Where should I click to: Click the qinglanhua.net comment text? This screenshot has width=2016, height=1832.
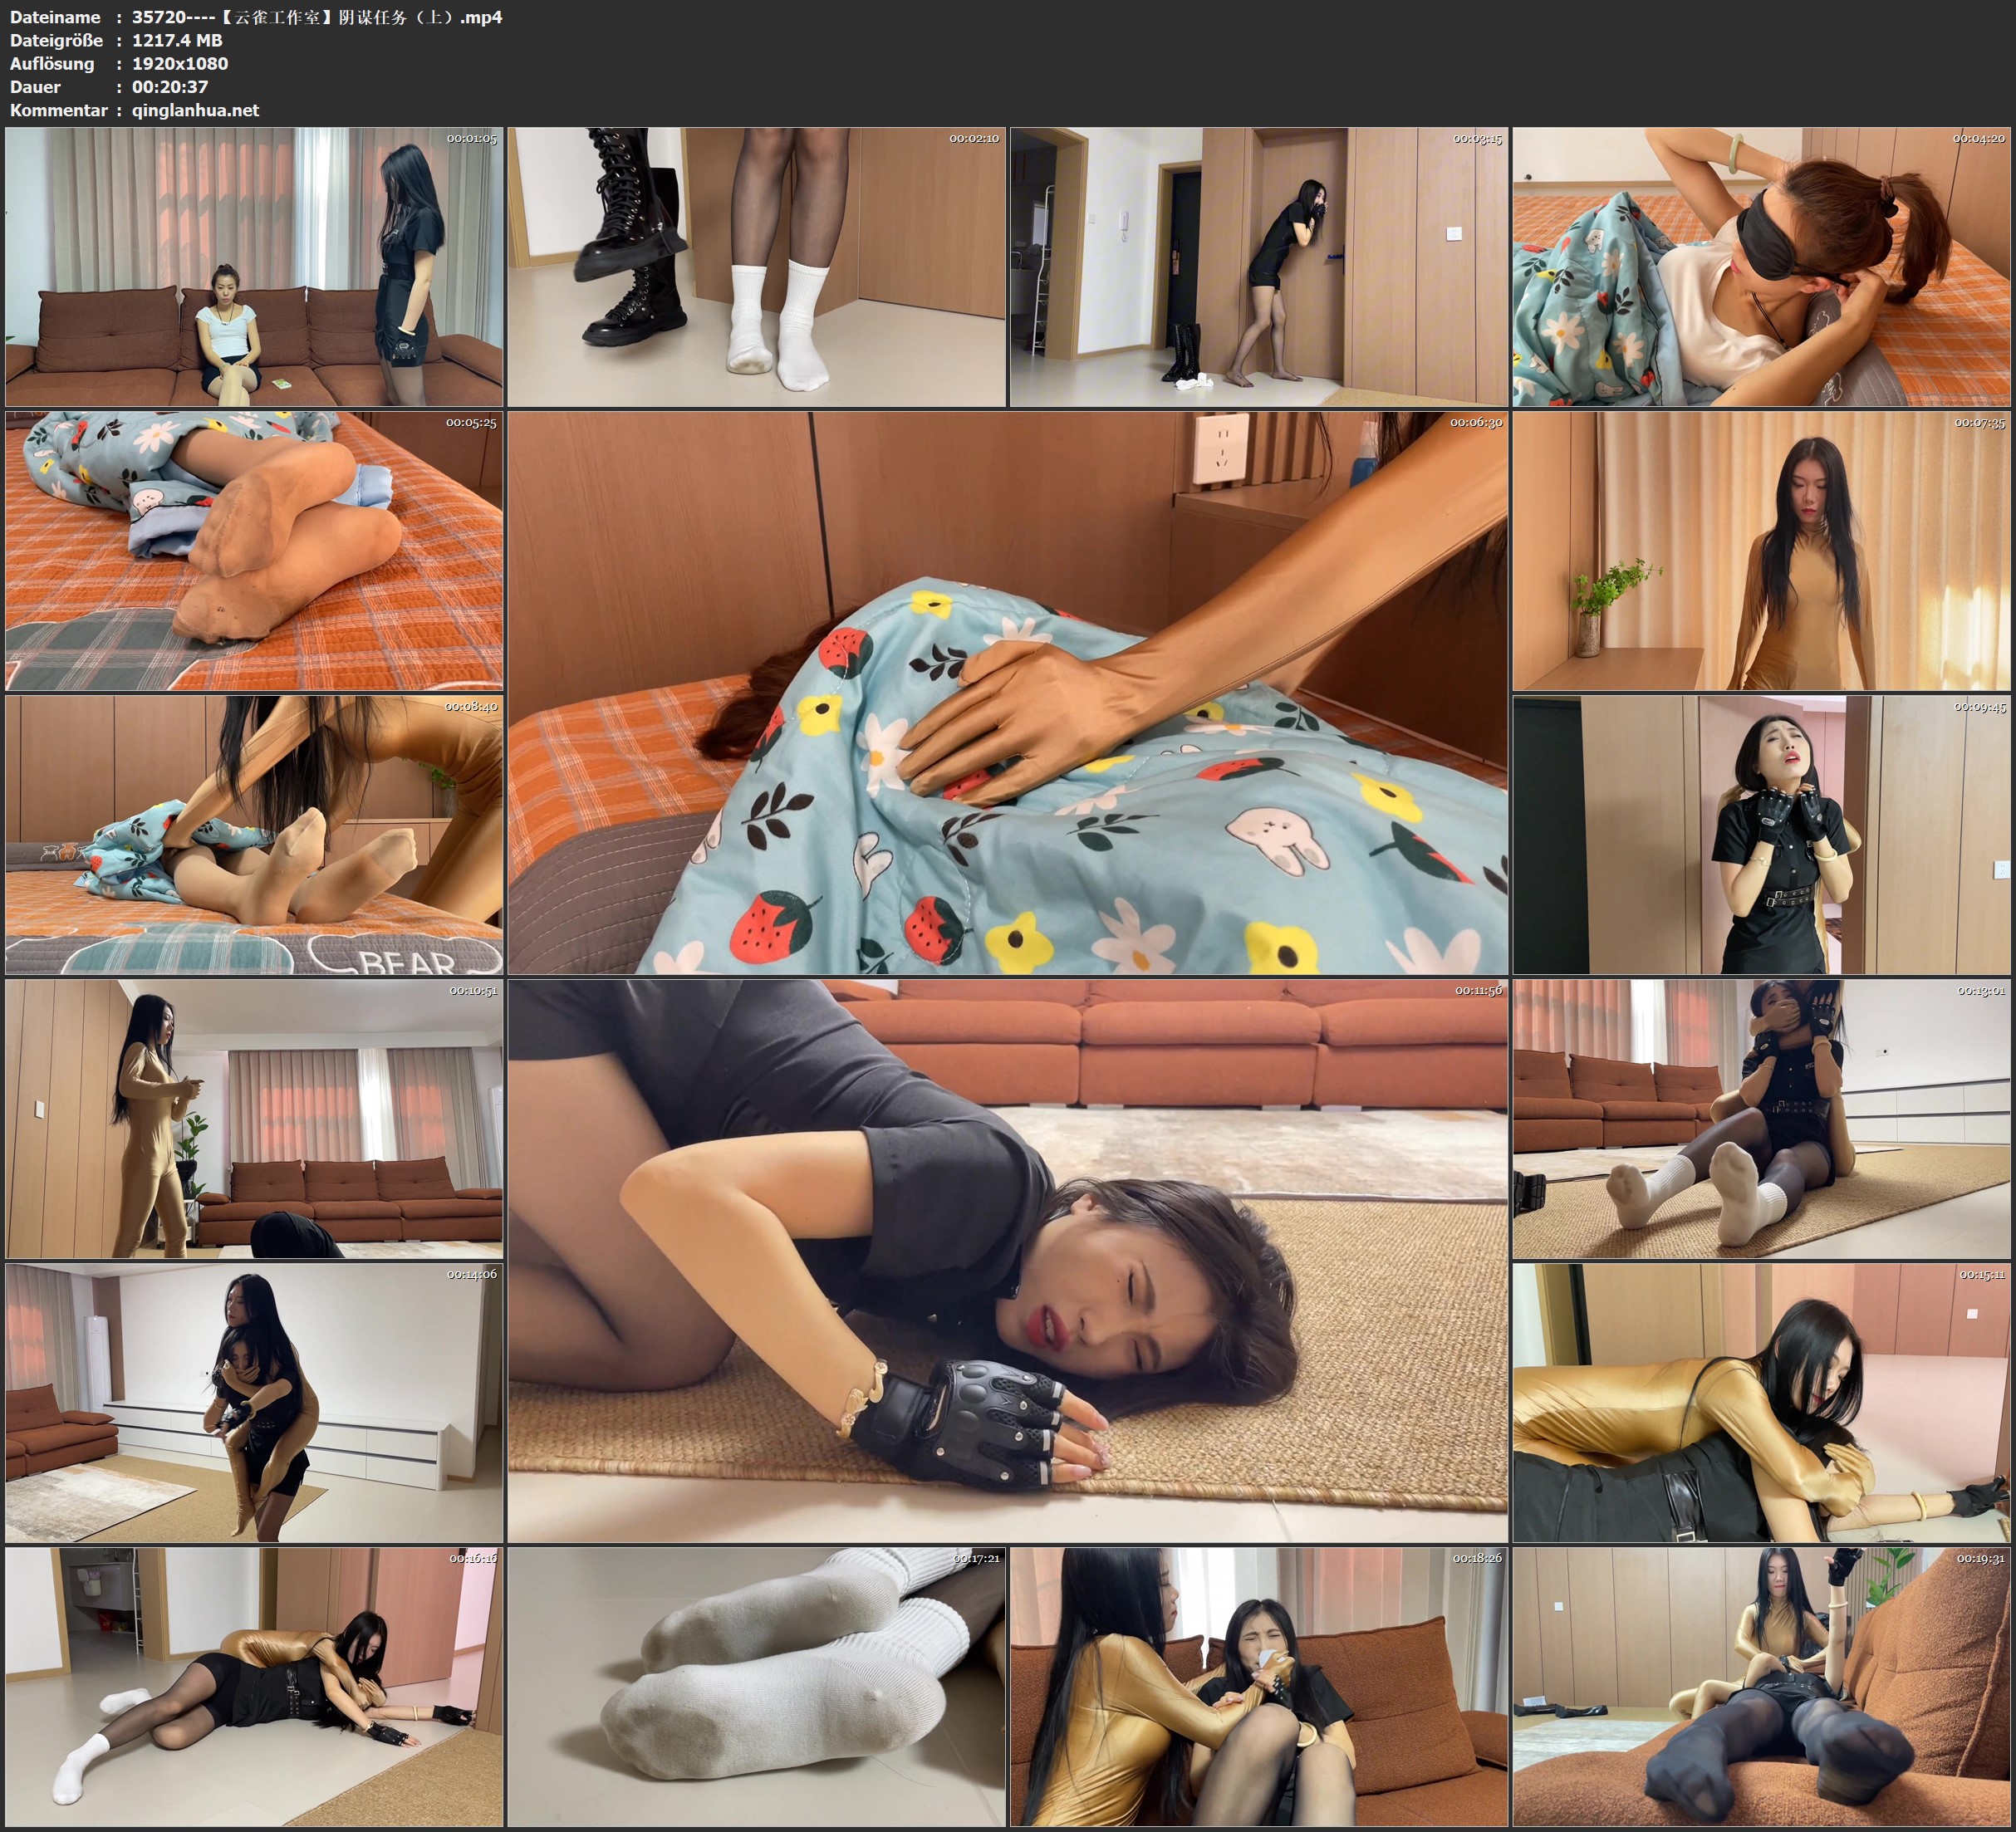pos(195,110)
